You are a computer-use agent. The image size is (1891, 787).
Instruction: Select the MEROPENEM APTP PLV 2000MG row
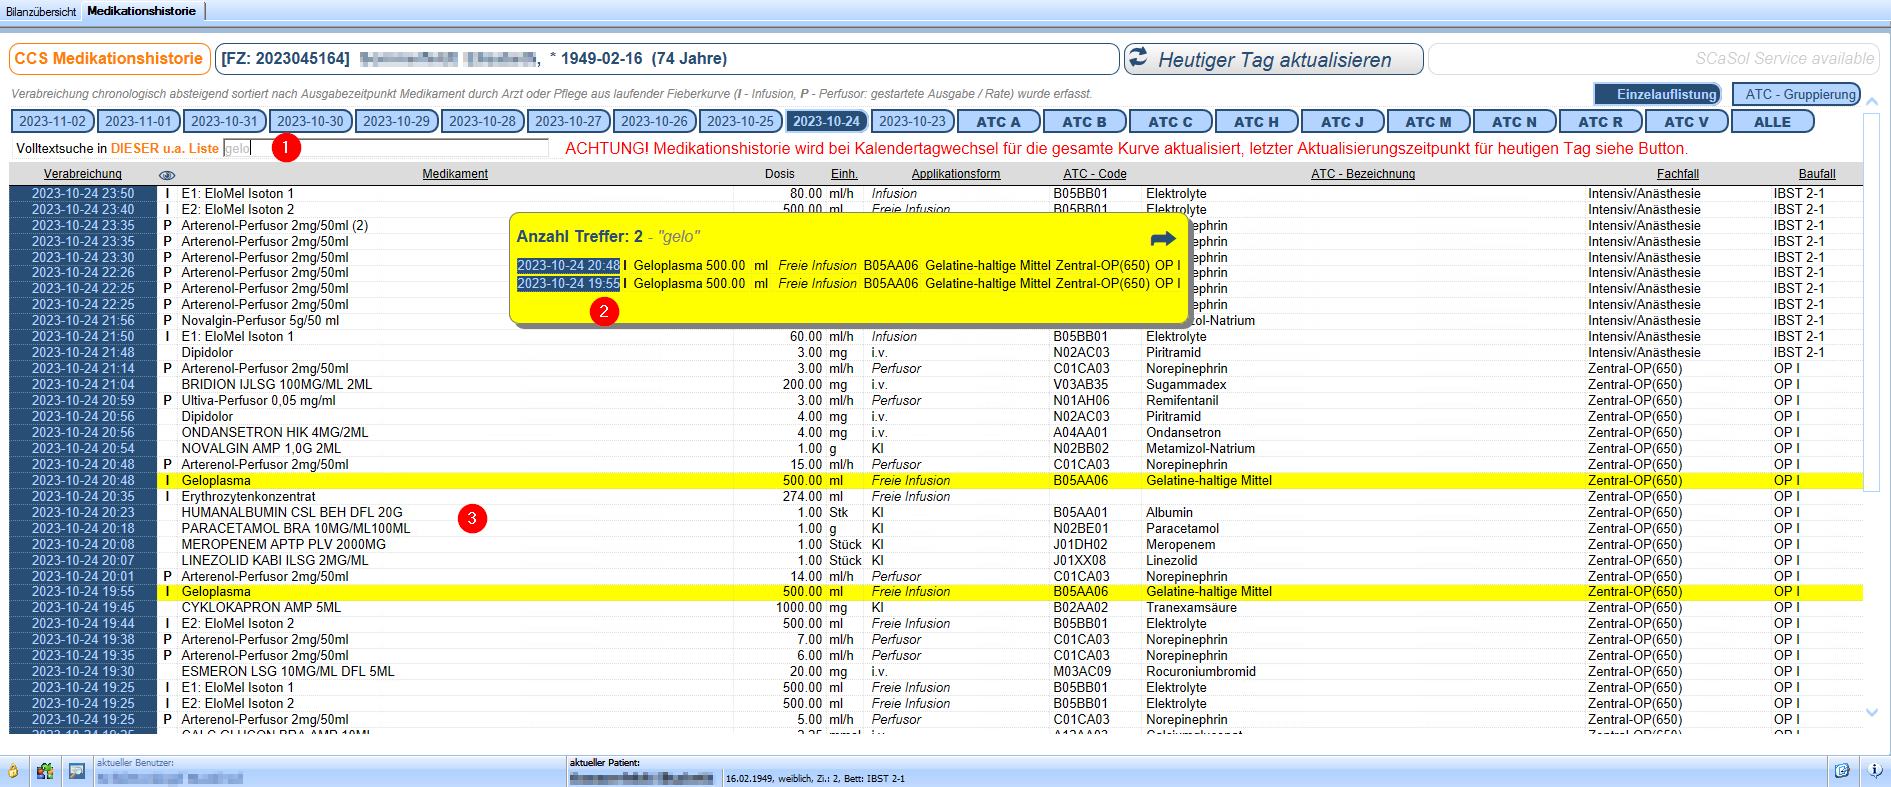click(x=936, y=545)
